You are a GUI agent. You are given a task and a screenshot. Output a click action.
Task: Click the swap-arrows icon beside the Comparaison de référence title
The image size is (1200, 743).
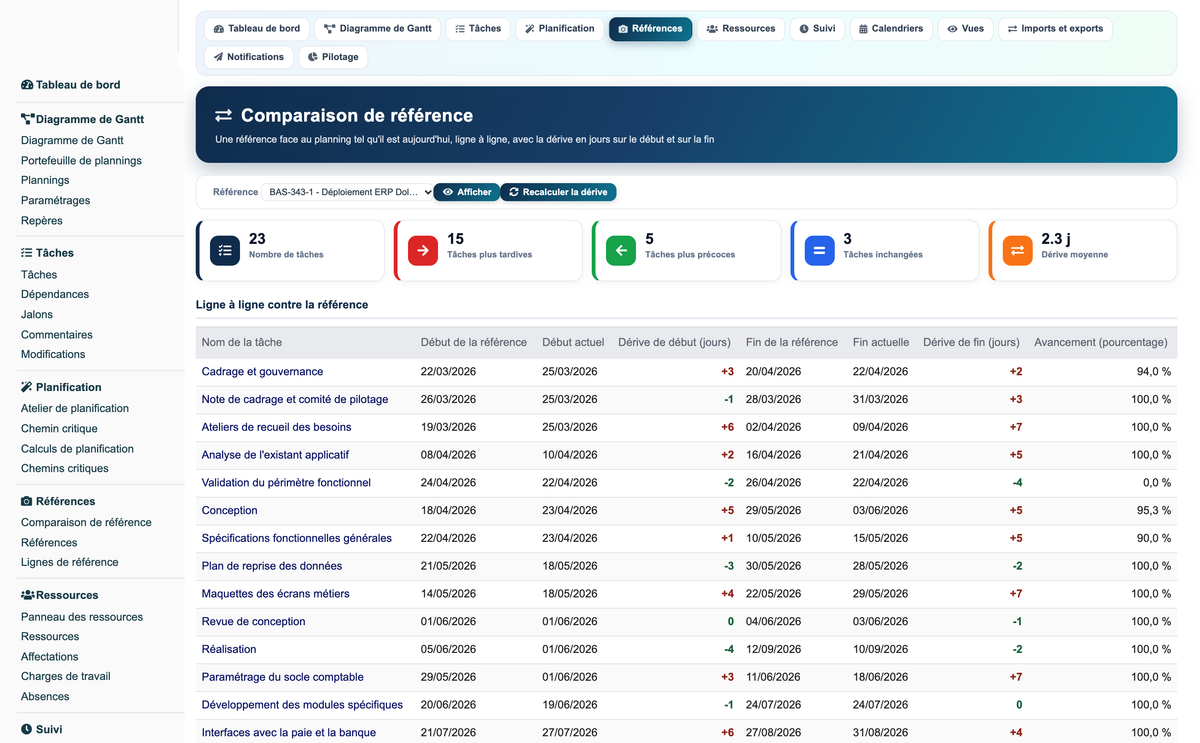(x=224, y=116)
